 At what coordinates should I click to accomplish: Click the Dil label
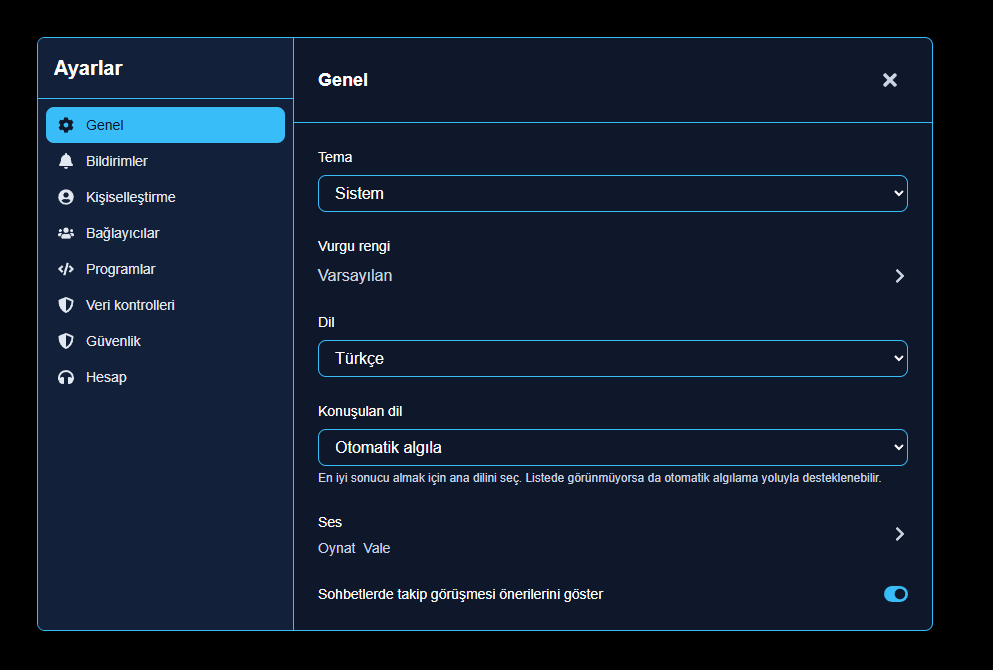(x=326, y=322)
